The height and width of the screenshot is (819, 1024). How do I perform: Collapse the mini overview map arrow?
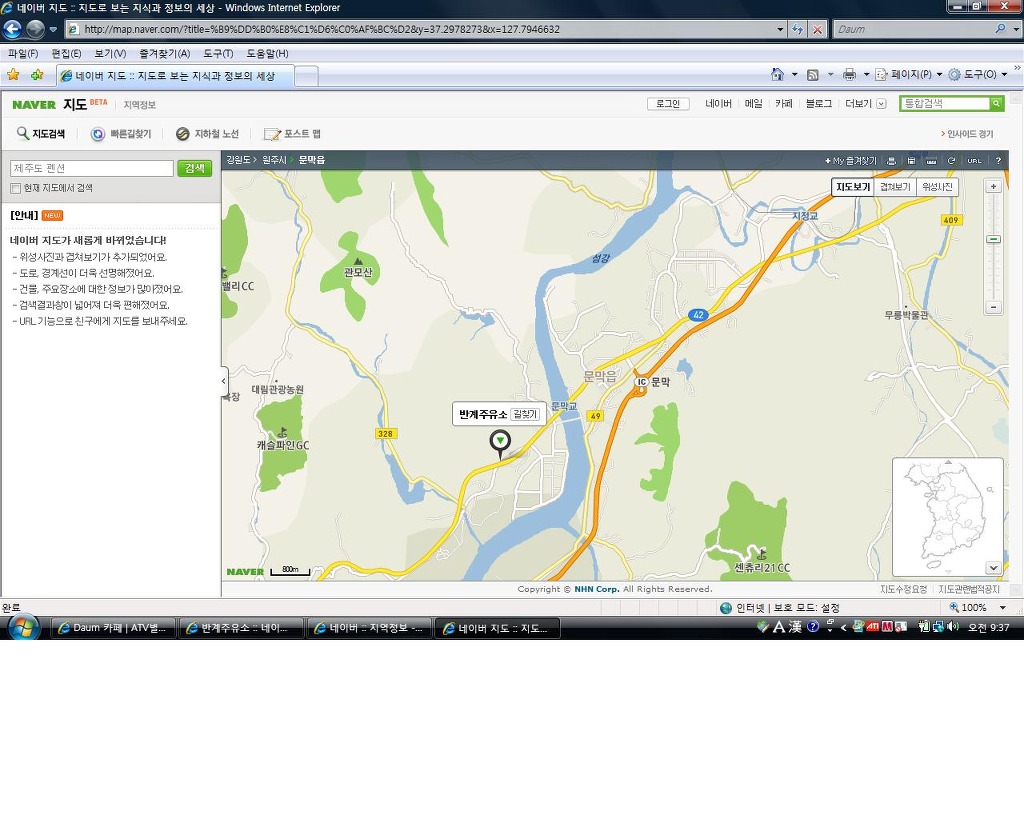coord(993,568)
